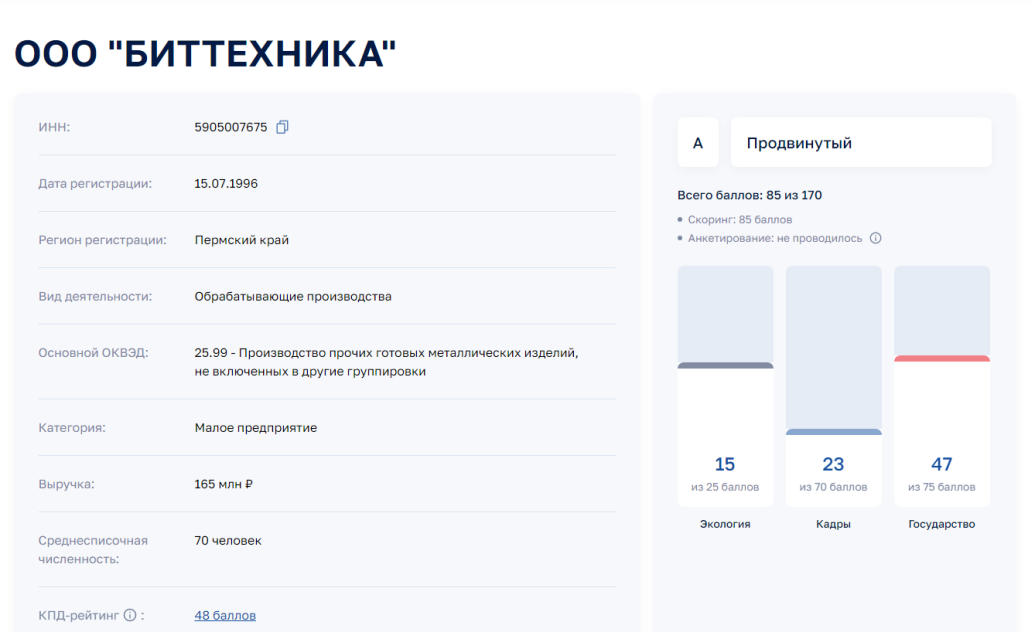The width and height of the screenshot is (1035, 632).
Task: Copy the INN number with copy icon
Action: 282,127
